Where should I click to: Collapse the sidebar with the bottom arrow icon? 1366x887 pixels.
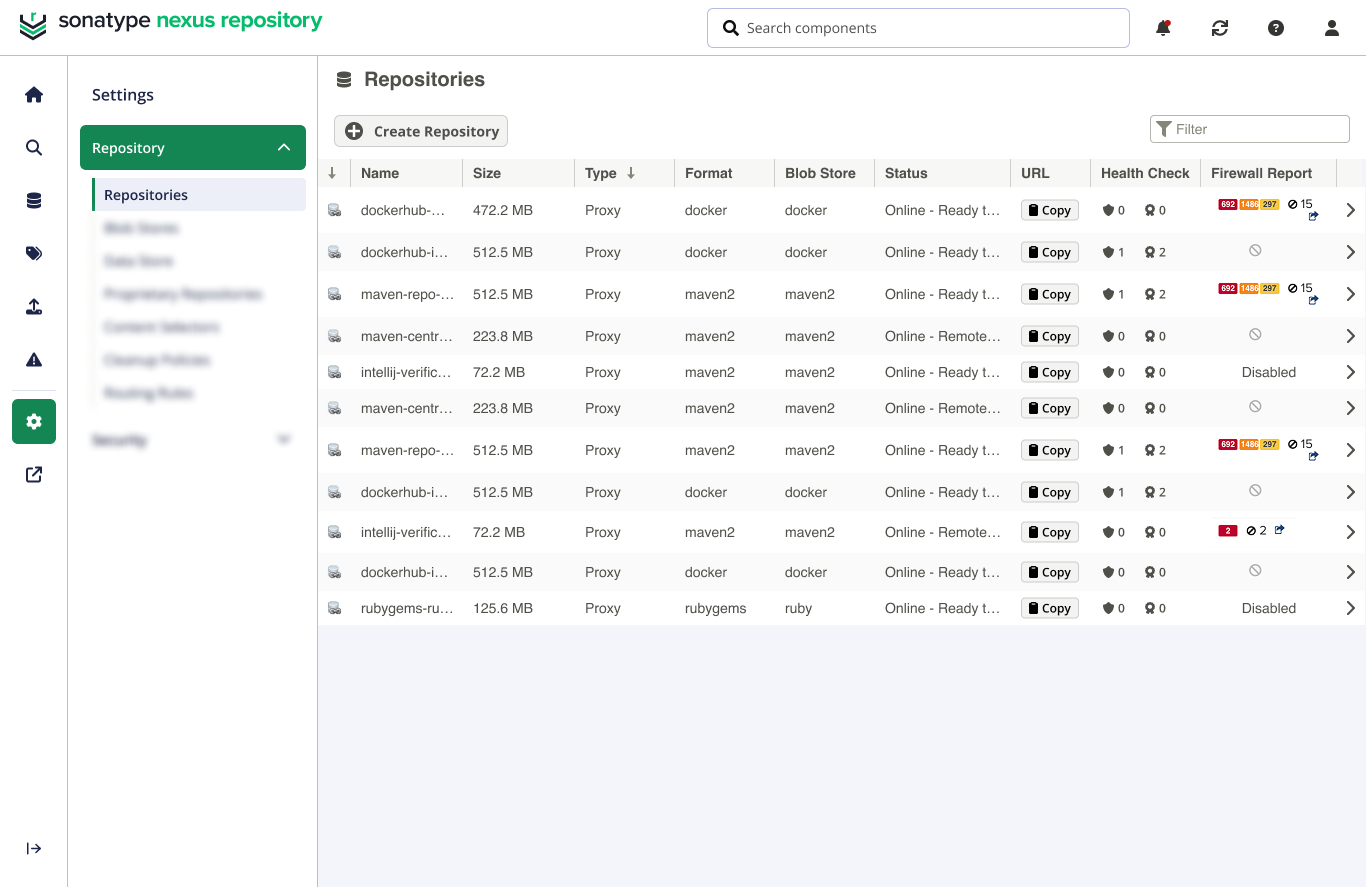pyautogui.click(x=33, y=848)
